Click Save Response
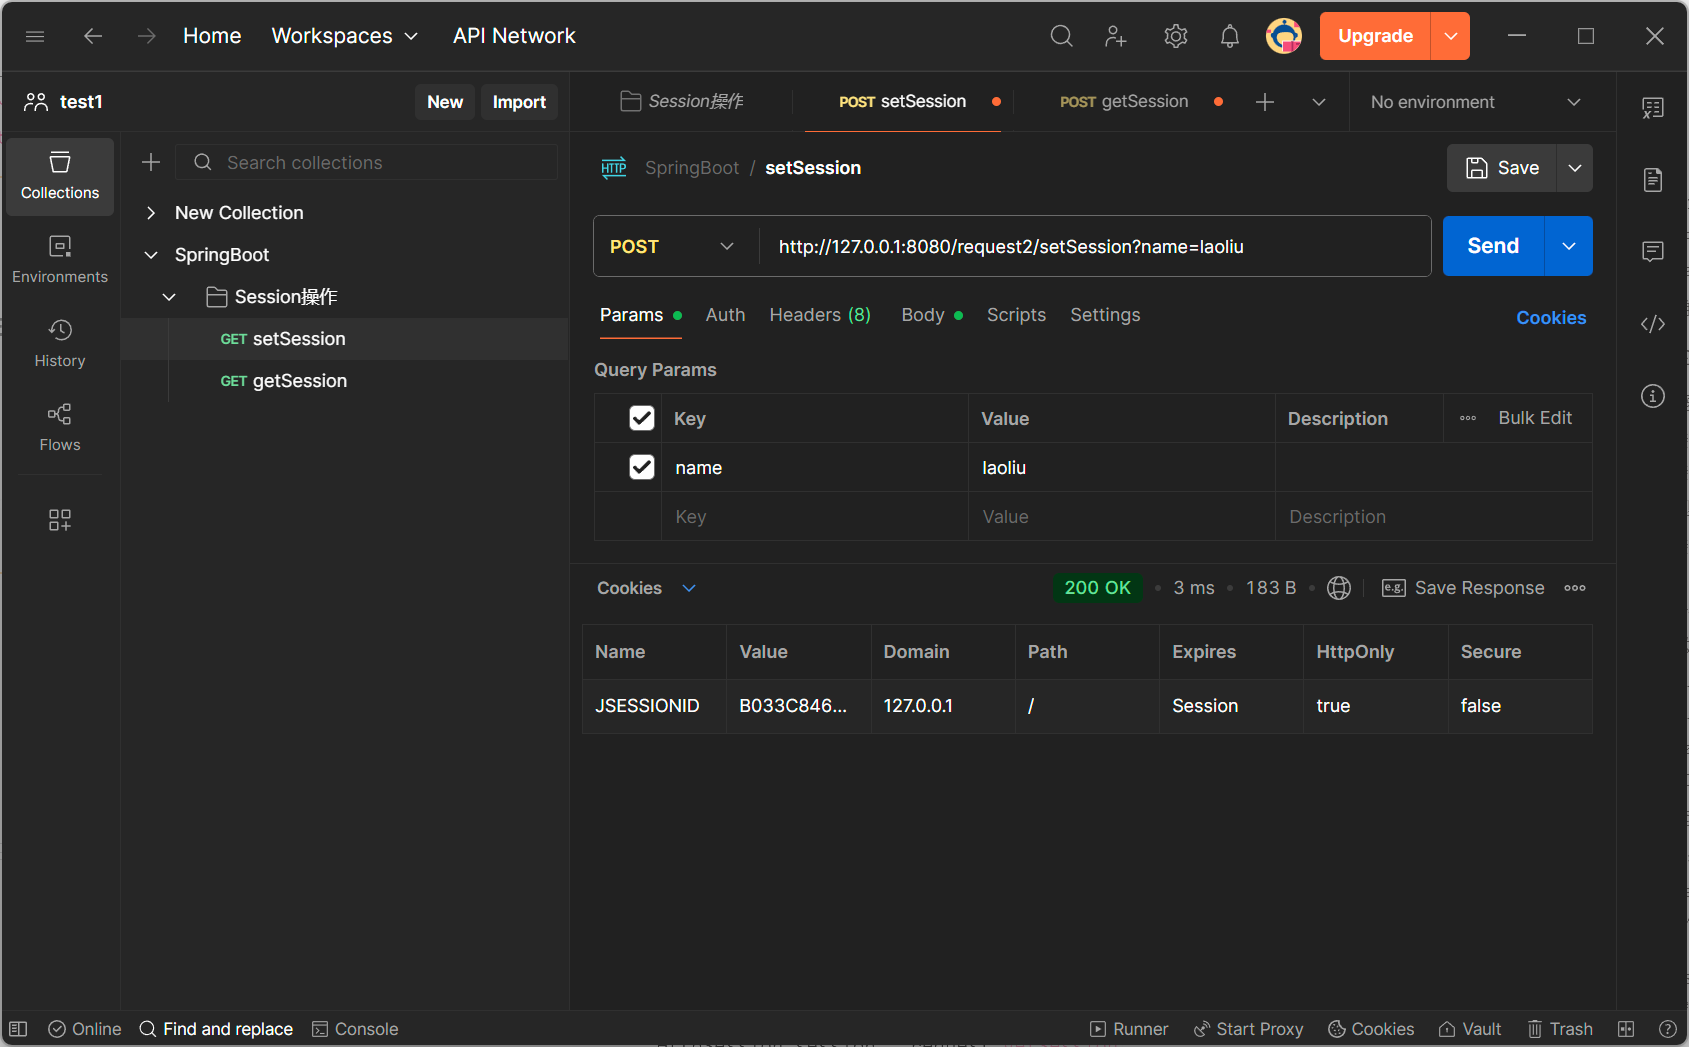1689x1047 pixels. pyautogui.click(x=1464, y=588)
